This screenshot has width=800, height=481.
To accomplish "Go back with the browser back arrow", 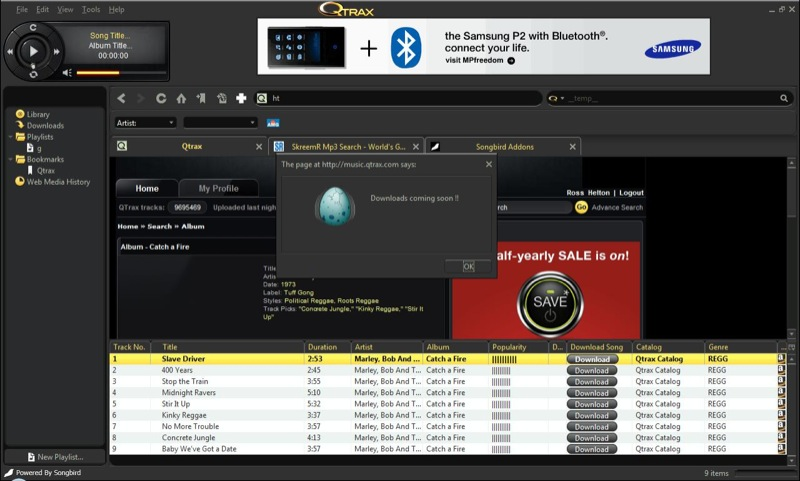I will 121,98.
